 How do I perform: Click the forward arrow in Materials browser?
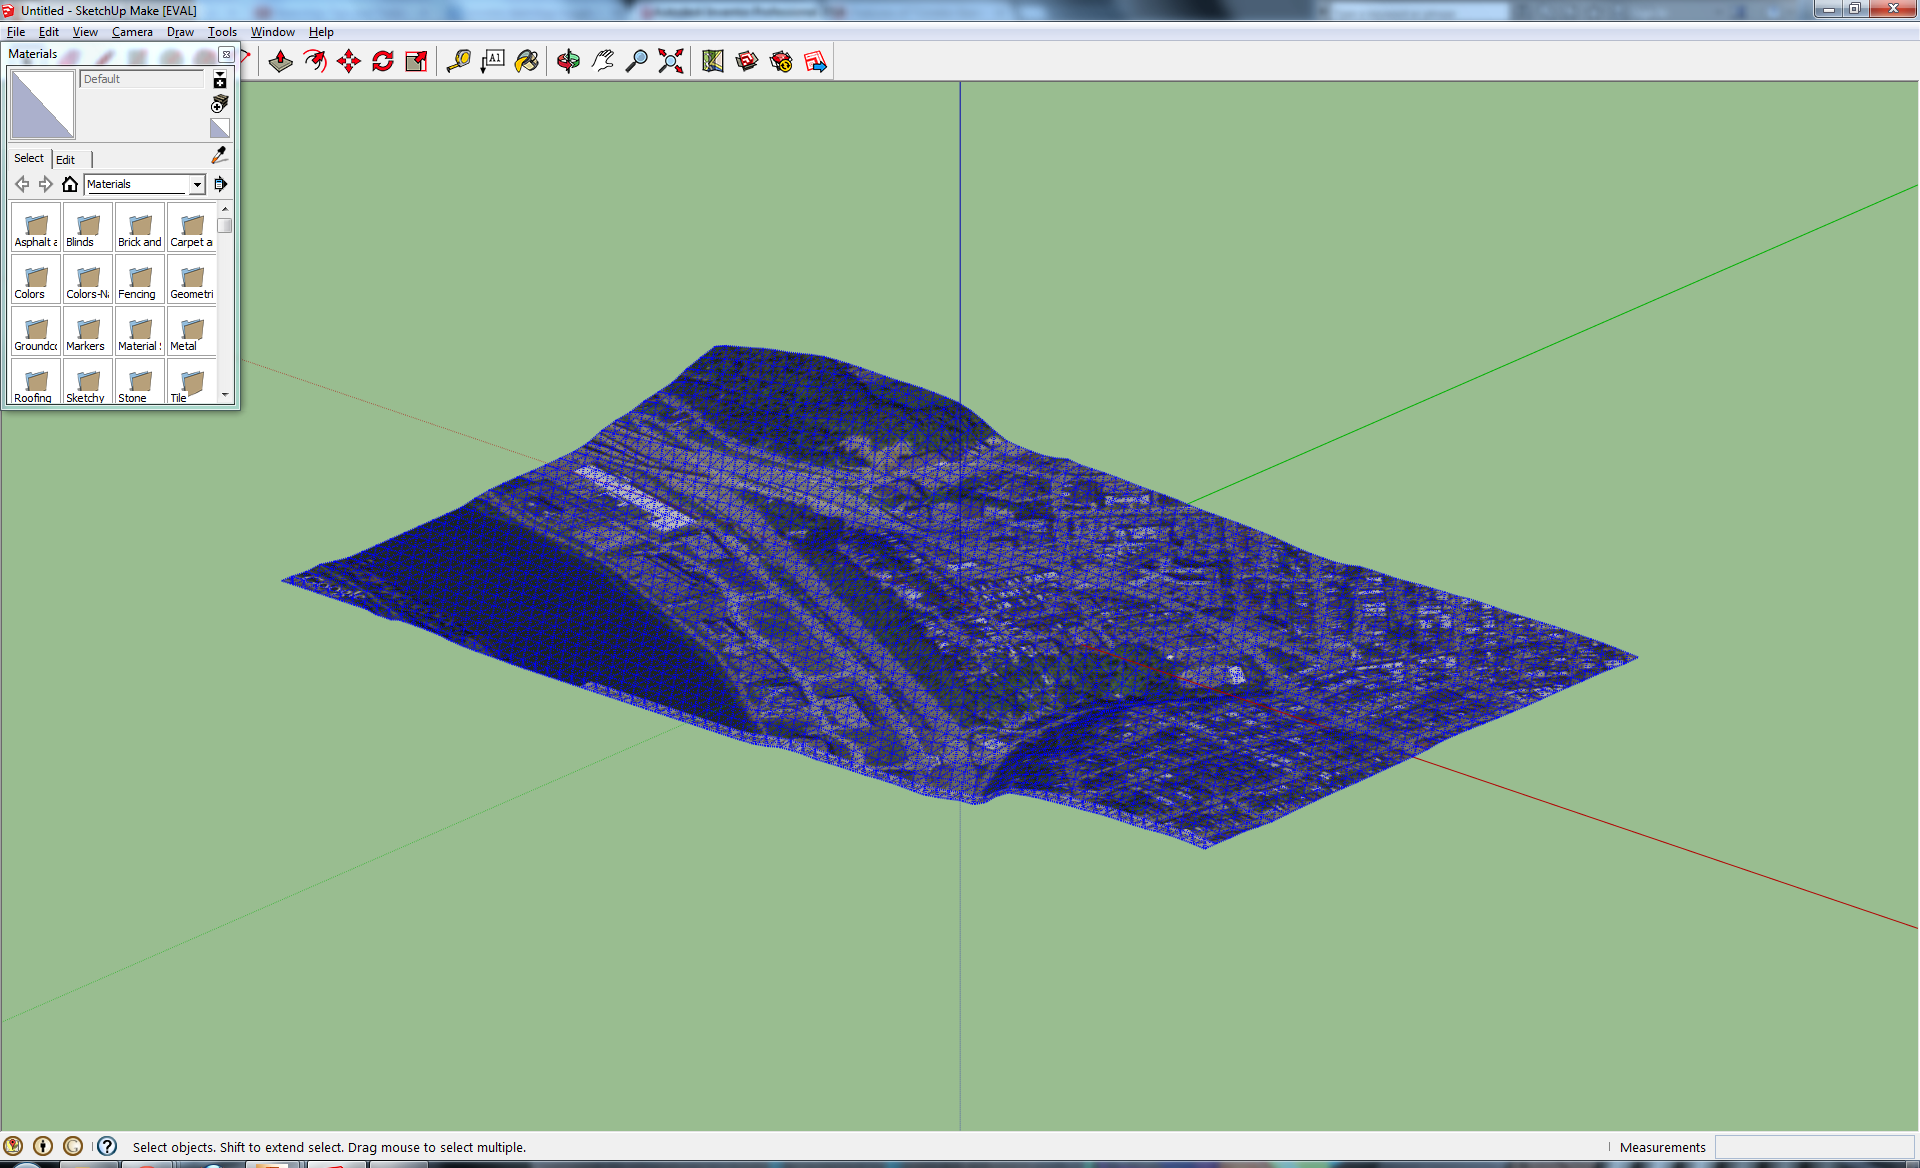(x=46, y=184)
